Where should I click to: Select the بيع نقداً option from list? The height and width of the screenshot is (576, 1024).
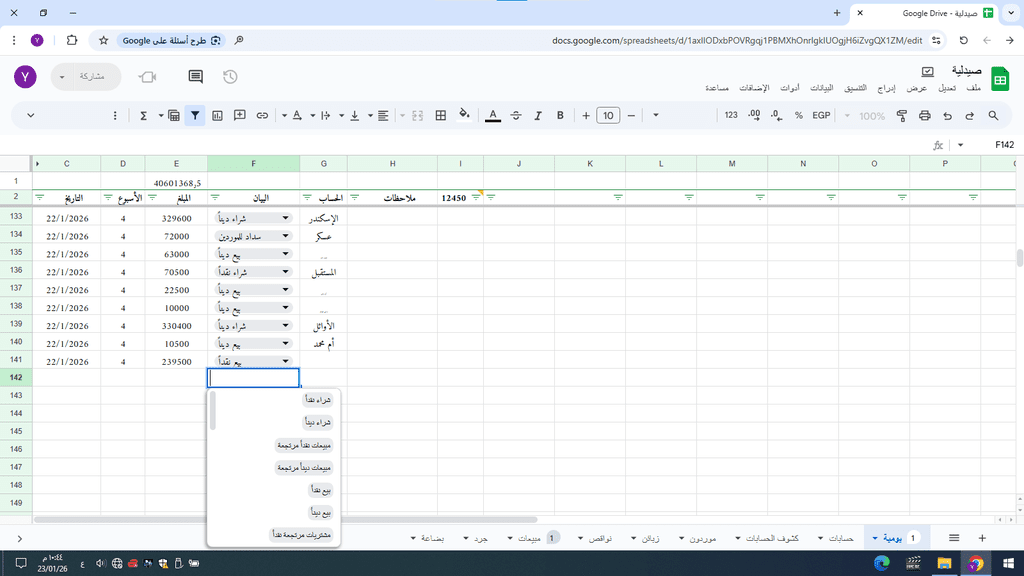pos(321,491)
